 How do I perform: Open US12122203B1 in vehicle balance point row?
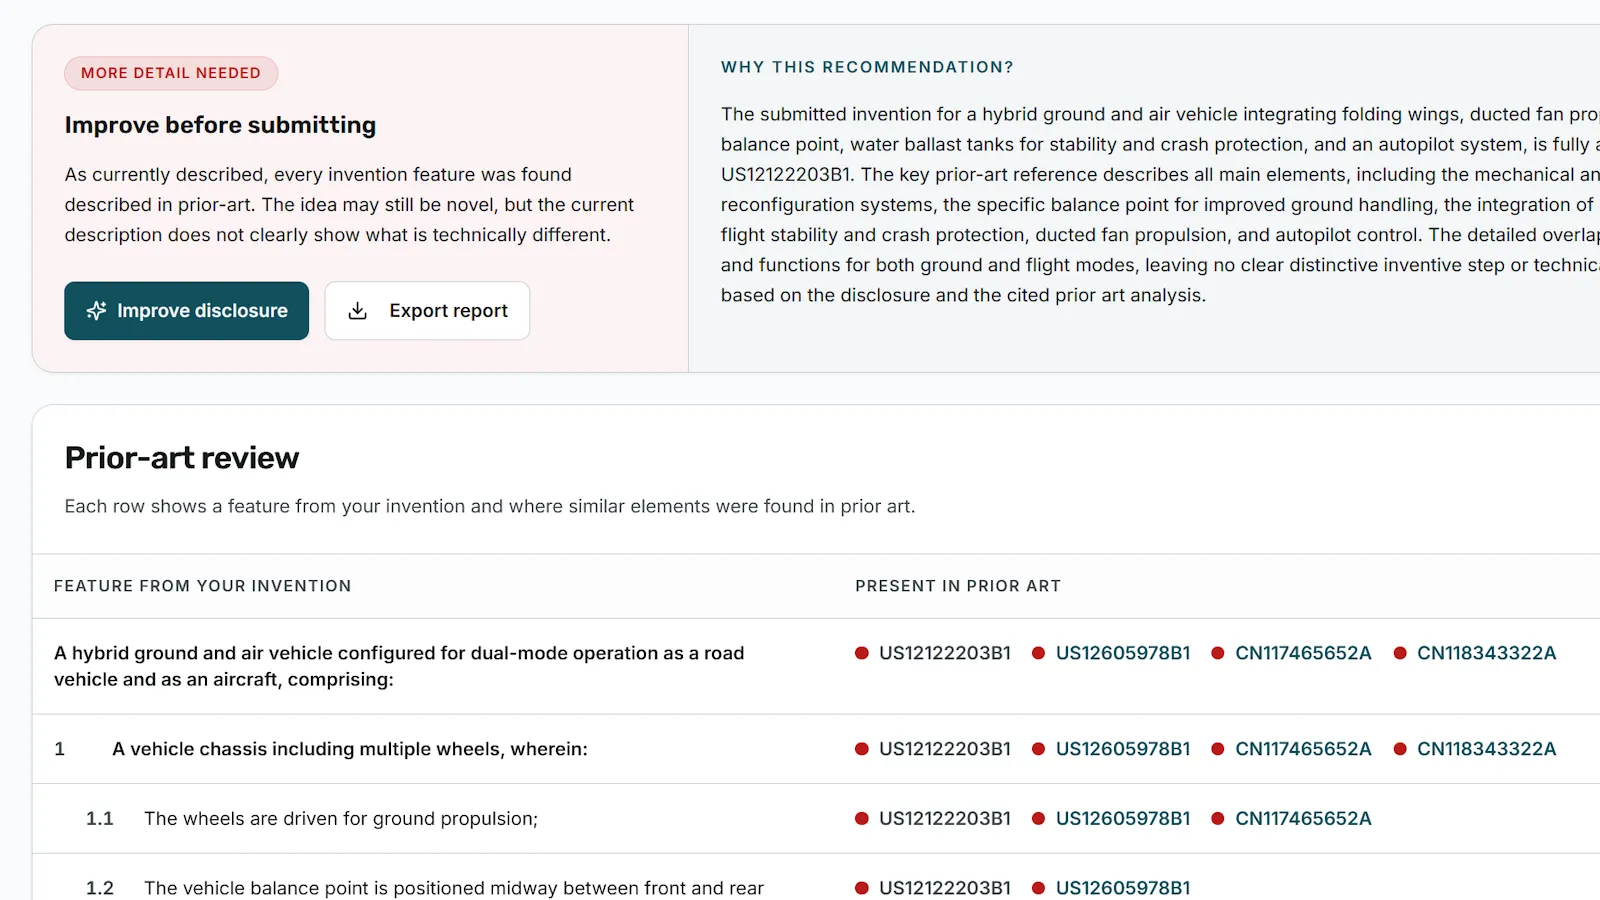coord(944,888)
